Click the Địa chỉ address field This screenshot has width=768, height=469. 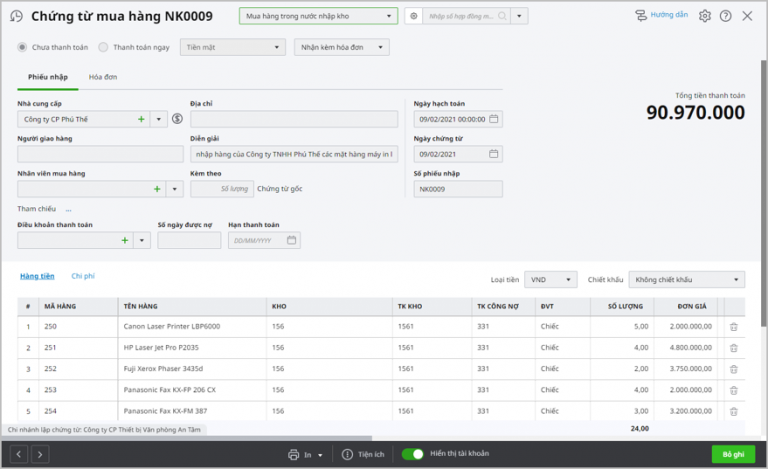(x=294, y=119)
